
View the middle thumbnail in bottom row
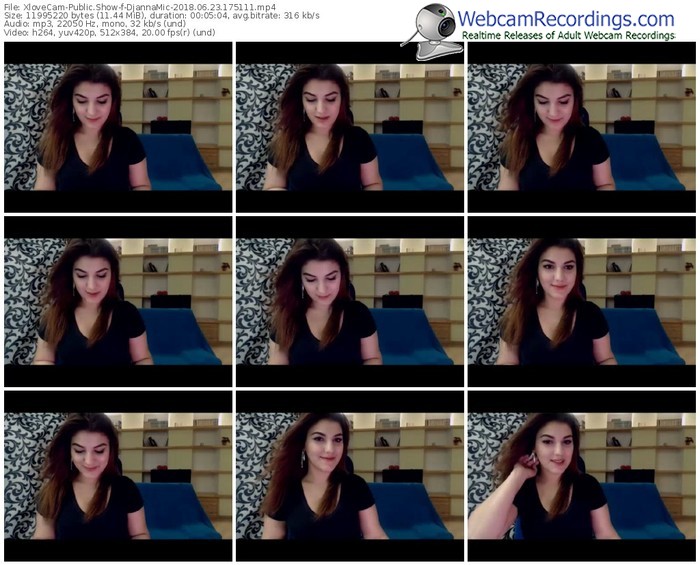349,475
